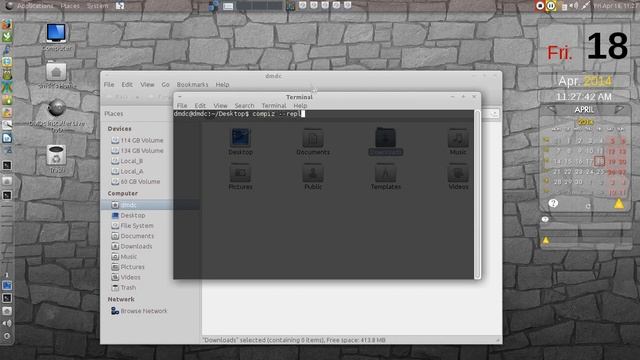
Task: Open Help menu in file manager window
Action: pos(222,84)
